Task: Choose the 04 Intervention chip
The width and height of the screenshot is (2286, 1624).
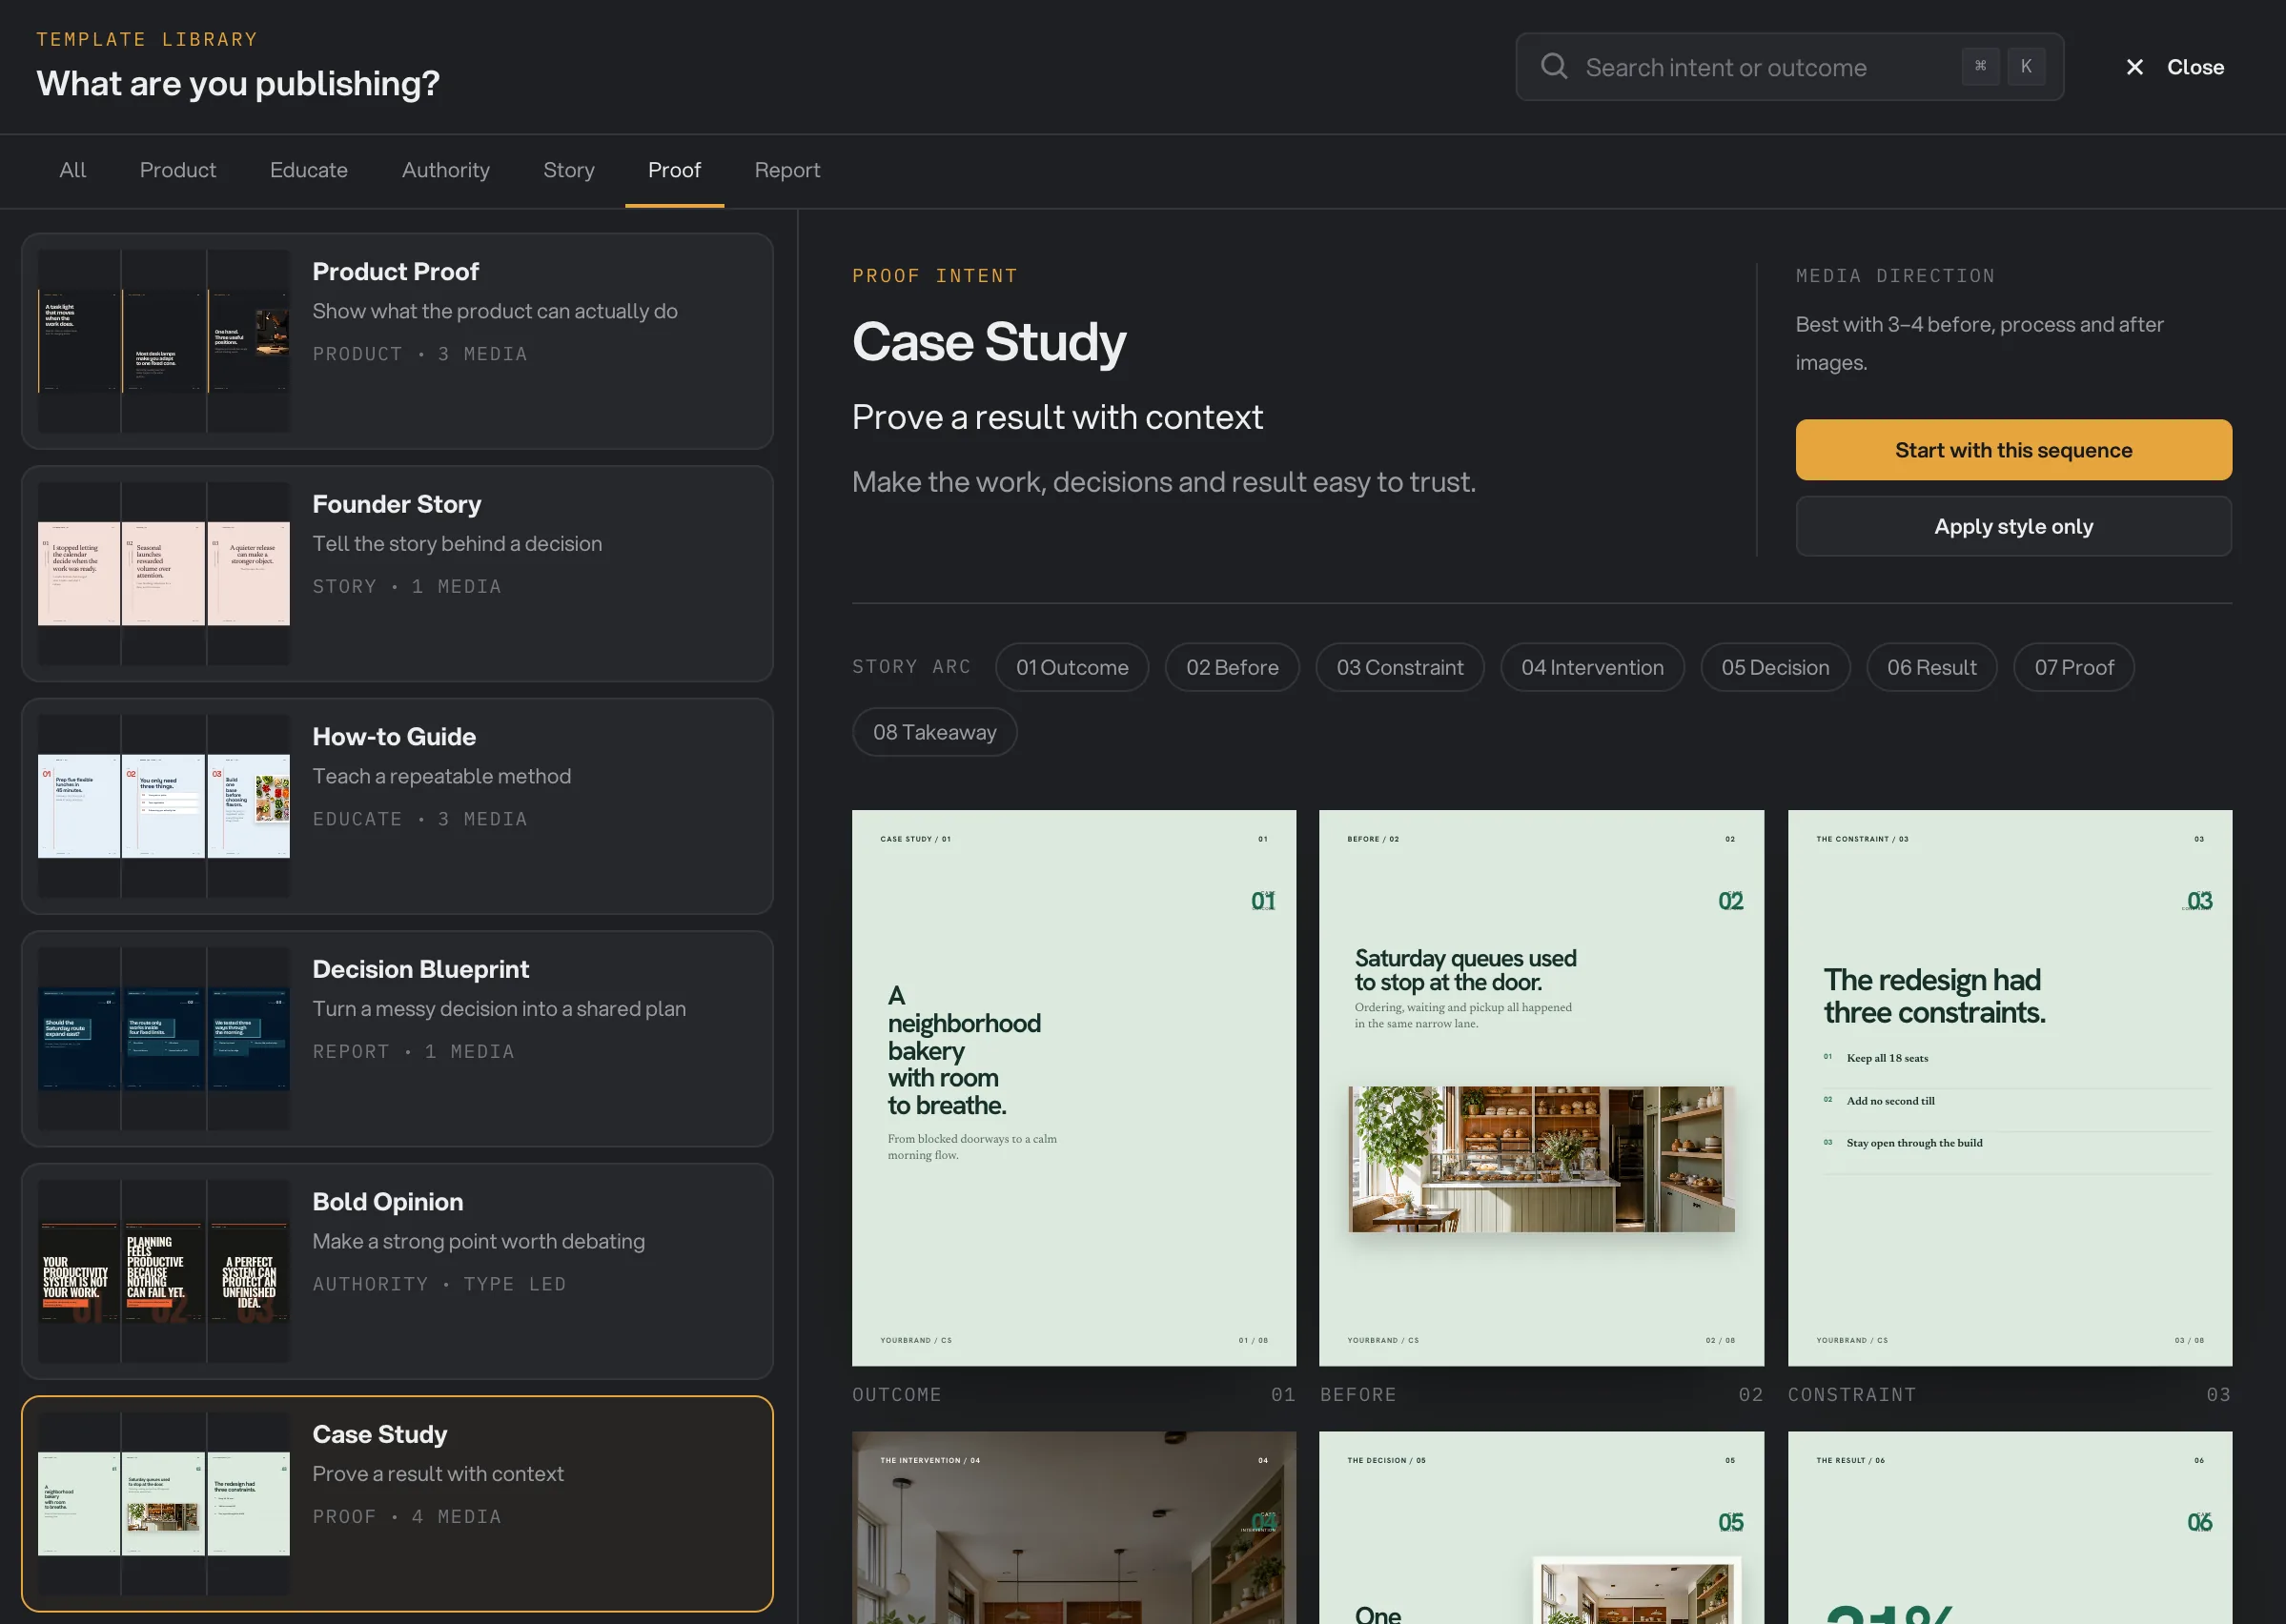Action: (x=1592, y=667)
